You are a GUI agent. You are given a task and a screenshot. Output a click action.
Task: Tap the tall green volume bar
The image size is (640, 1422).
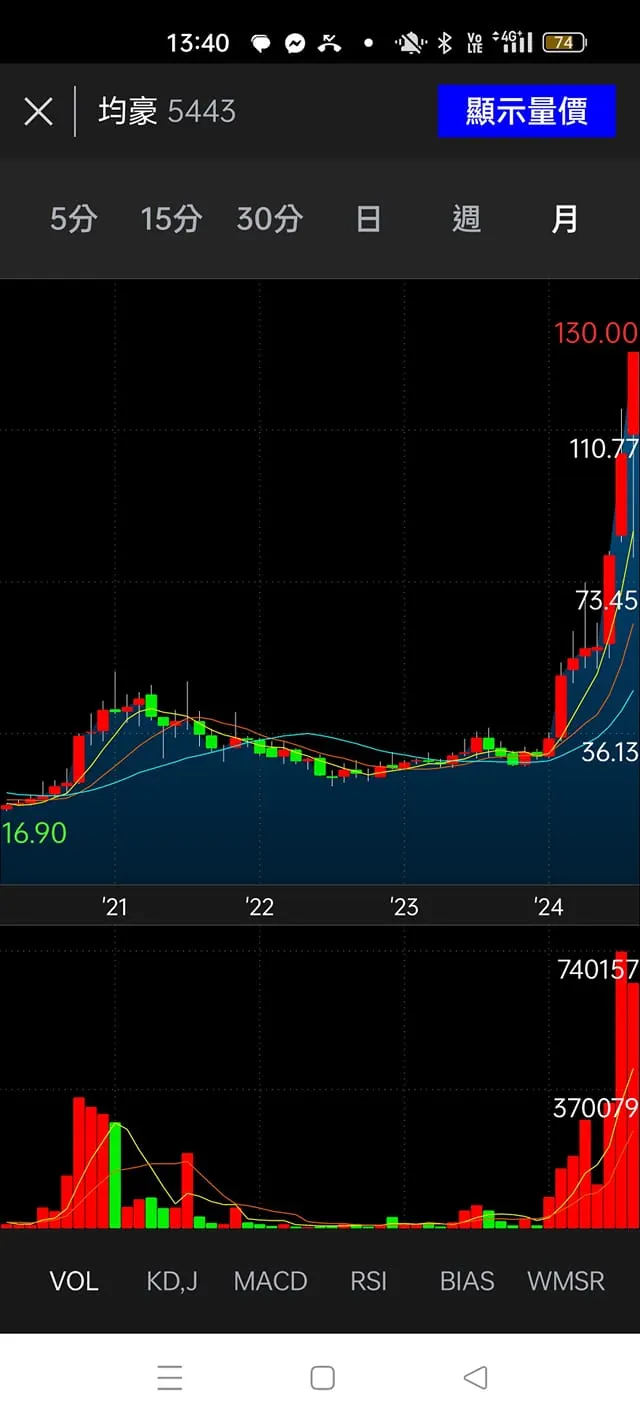tap(115, 1175)
